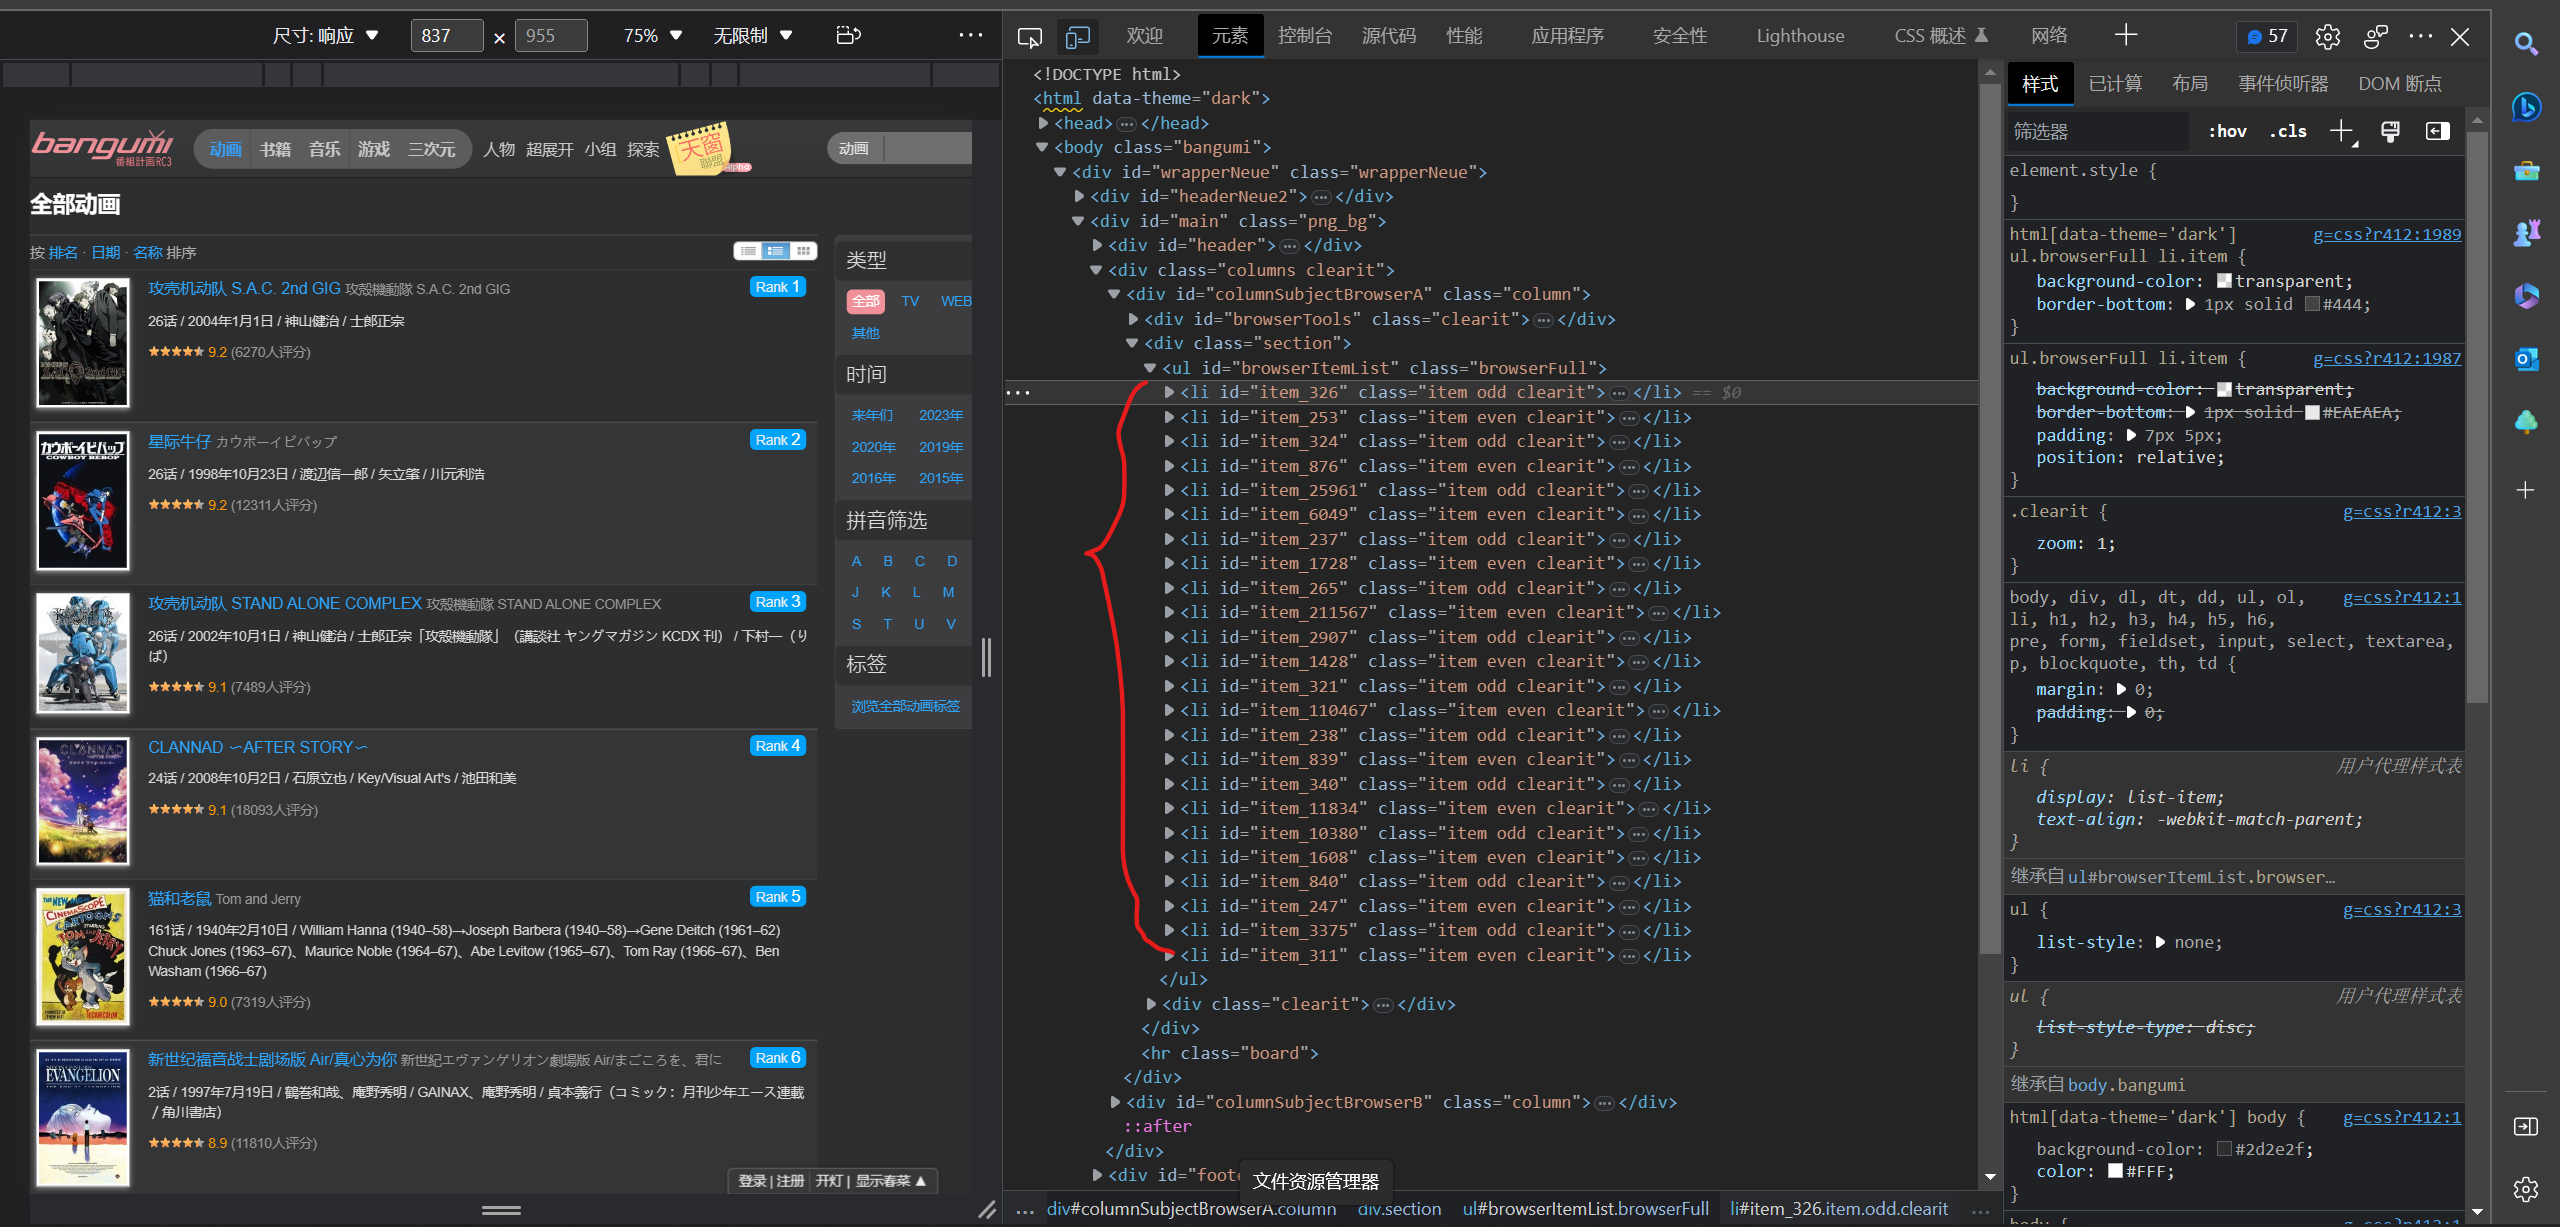Expand the item_253 li node
This screenshot has width=2560, height=1227.
click(1169, 417)
